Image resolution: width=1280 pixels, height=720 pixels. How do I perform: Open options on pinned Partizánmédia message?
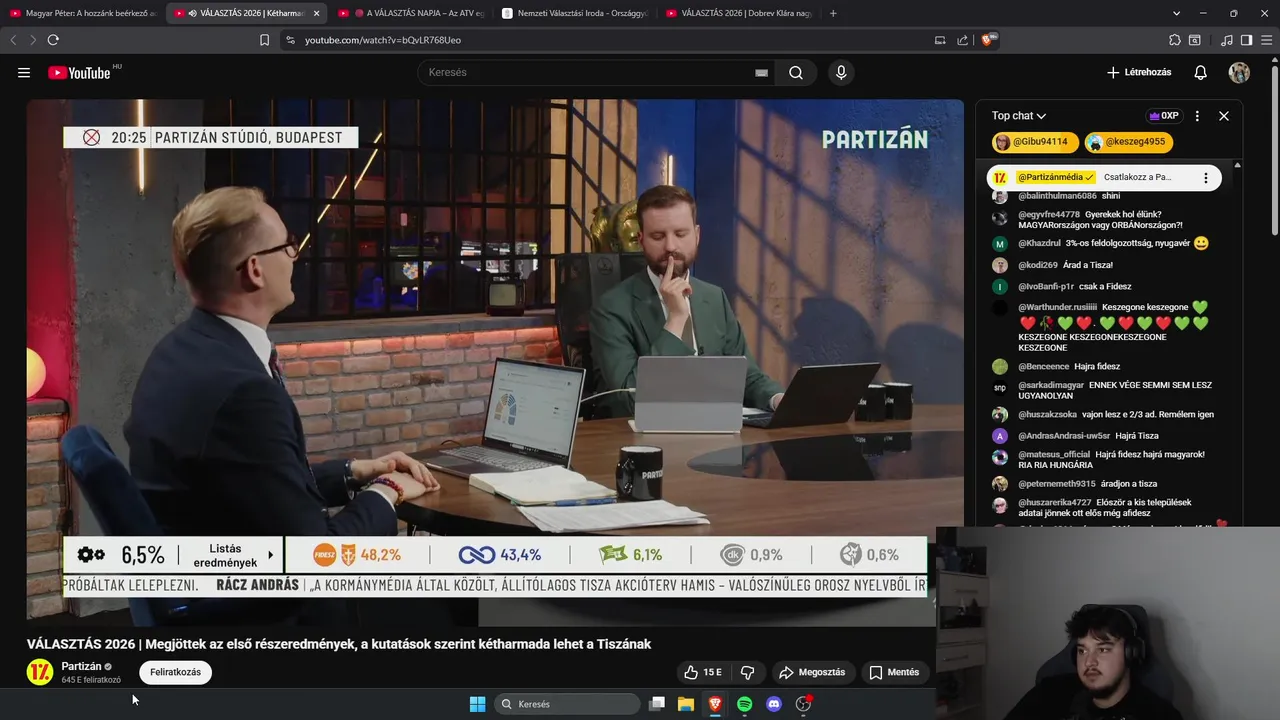[1205, 178]
